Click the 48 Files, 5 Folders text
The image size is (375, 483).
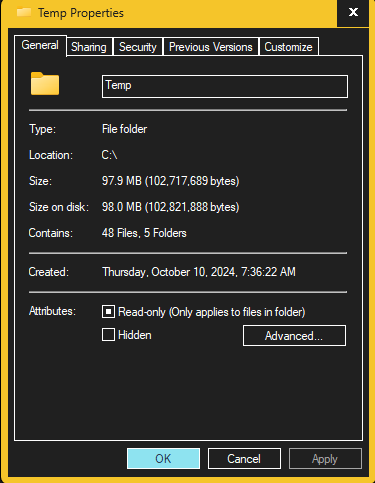pyautogui.click(x=144, y=233)
